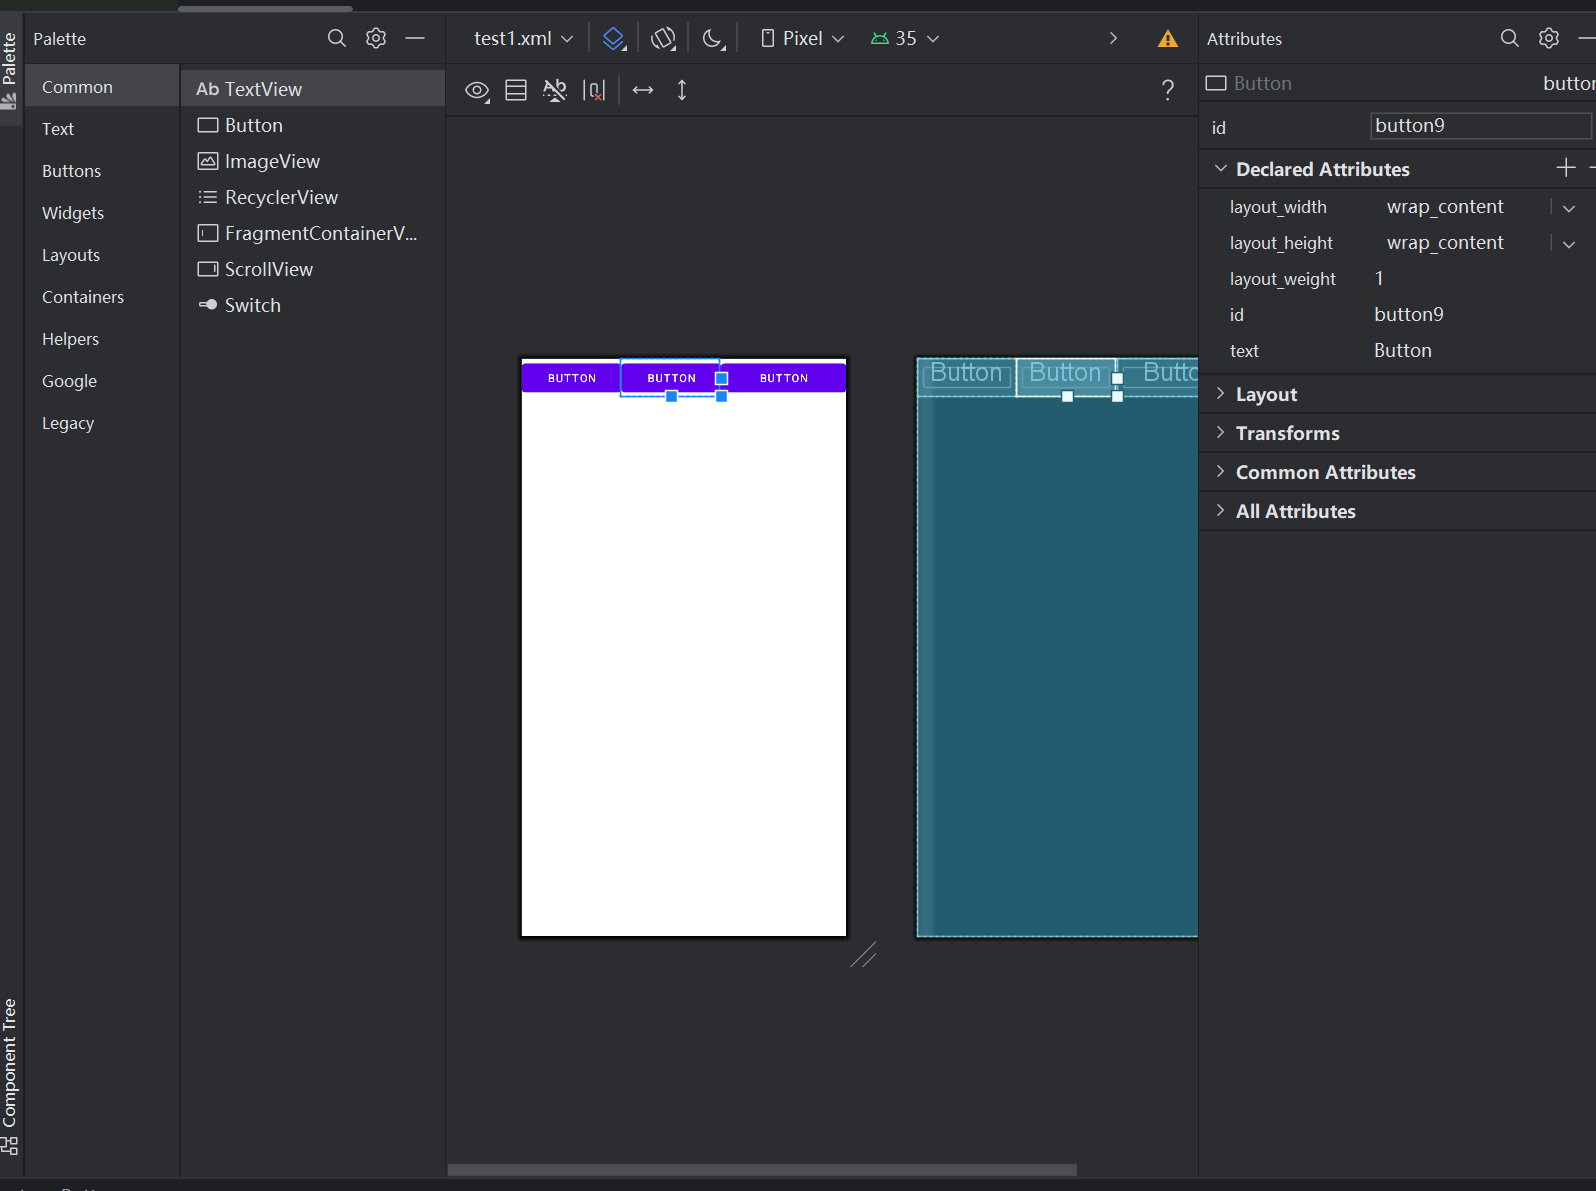Toggle preview orientation icon
Image resolution: width=1596 pixels, height=1191 pixels.
point(663,38)
